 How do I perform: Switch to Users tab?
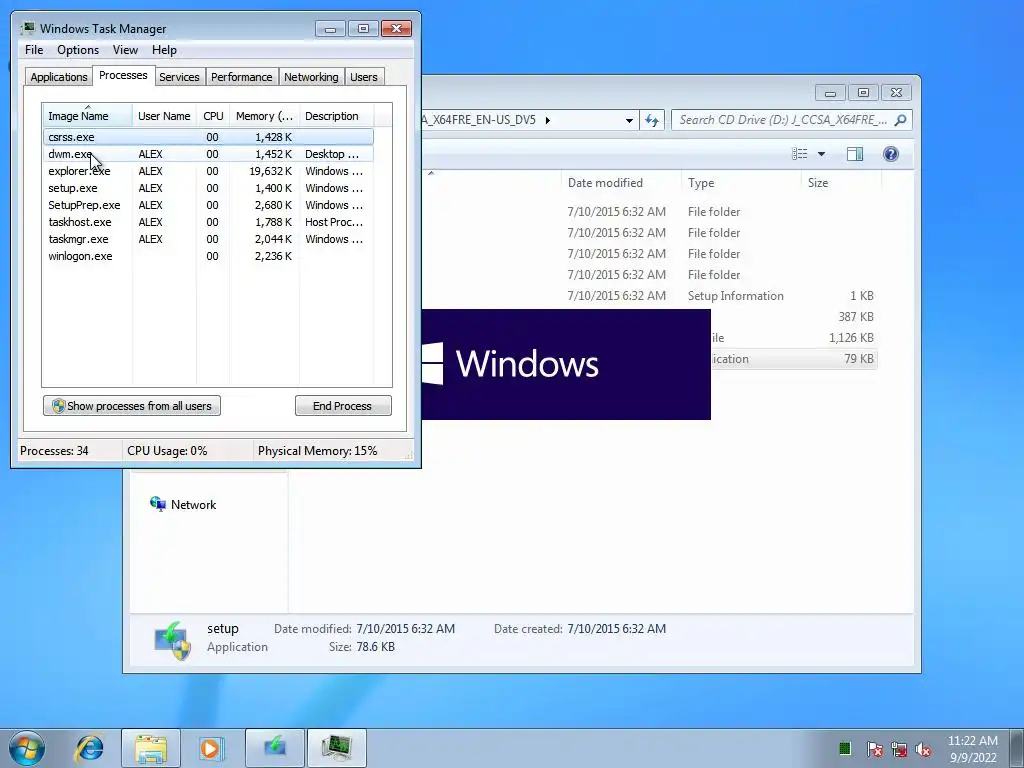pos(363,77)
